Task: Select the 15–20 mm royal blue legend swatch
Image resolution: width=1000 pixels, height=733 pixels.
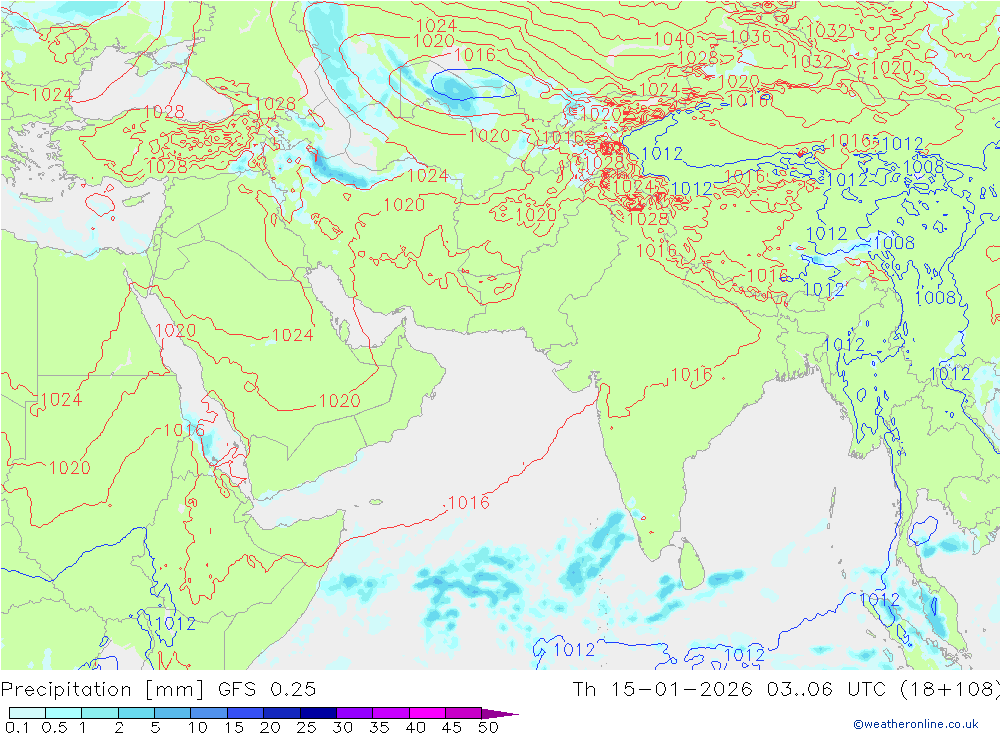Action: (245, 713)
